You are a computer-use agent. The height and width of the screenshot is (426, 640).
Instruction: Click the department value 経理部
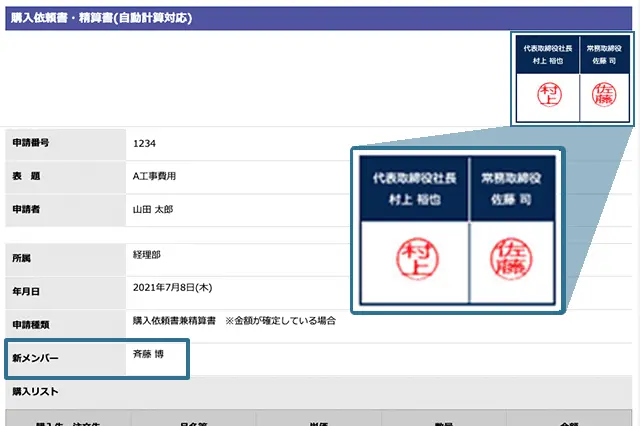point(146,255)
